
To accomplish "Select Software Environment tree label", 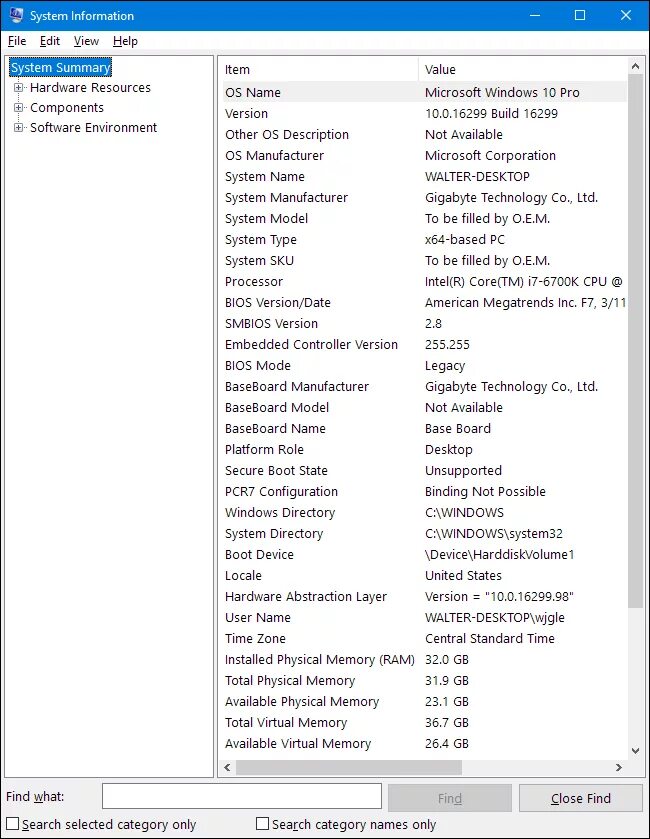I will [94, 127].
